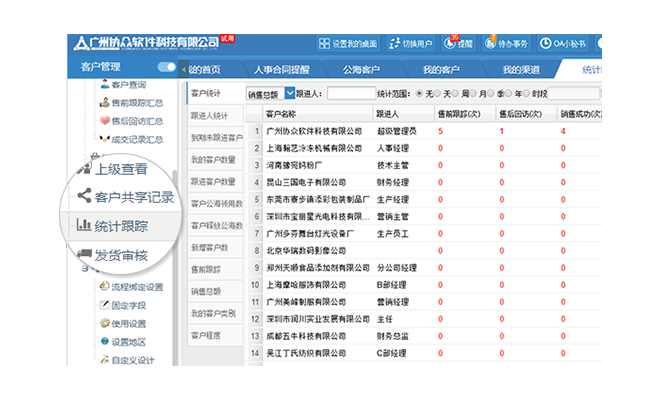This screenshot has height=412, width=670.
Task: Click the 统计跟踪 bar chart icon
Action: (x=83, y=225)
